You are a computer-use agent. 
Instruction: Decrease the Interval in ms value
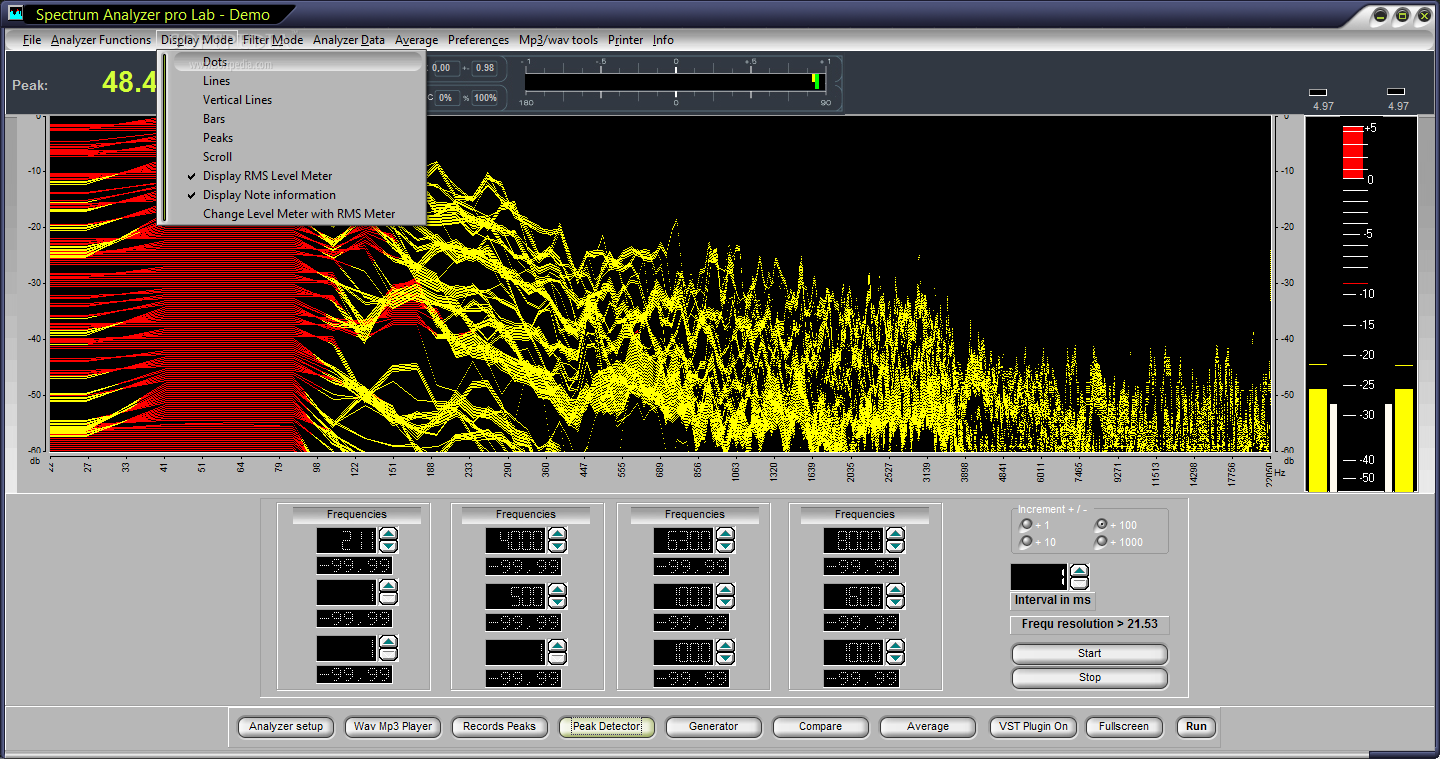pos(1080,583)
